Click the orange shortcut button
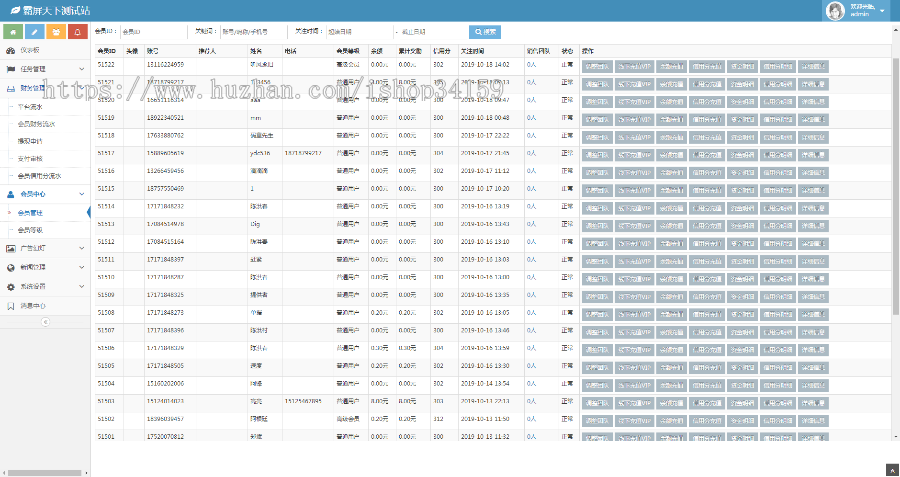The height and width of the screenshot is (477, 900). 55,31
